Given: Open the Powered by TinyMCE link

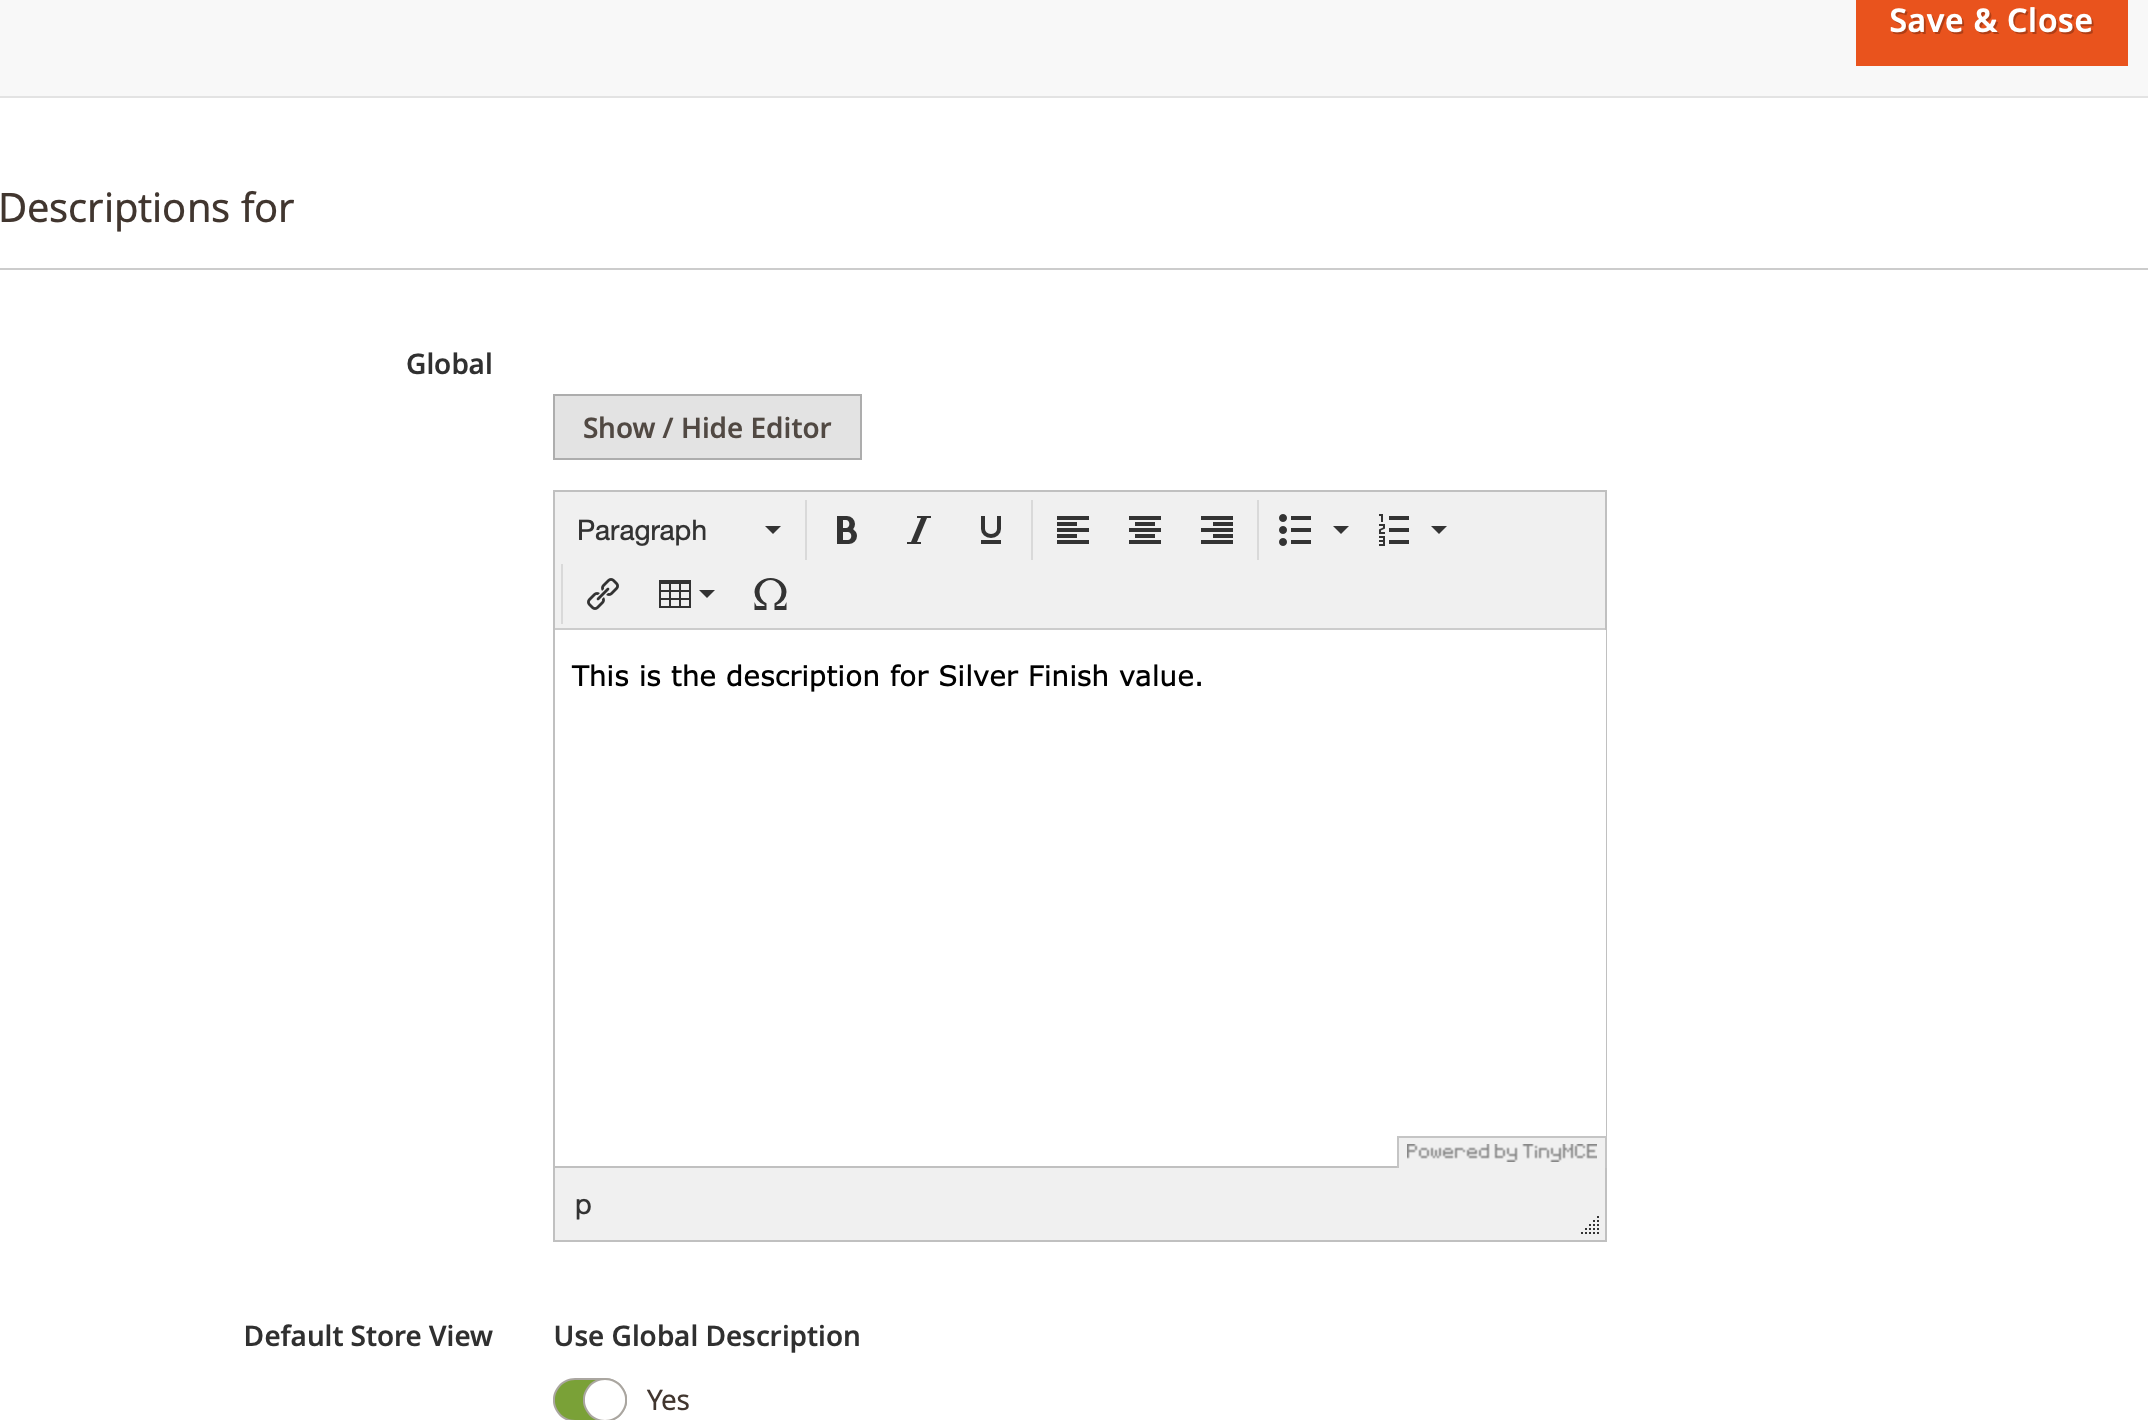Looking at the screenshot, I should 1501,1151.
